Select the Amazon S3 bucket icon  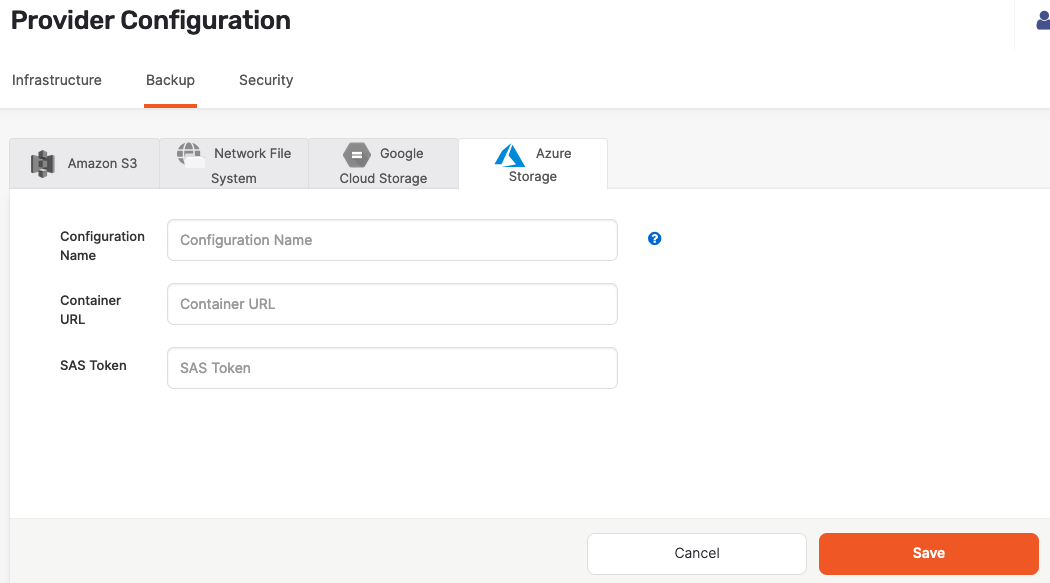click(43, 163)
